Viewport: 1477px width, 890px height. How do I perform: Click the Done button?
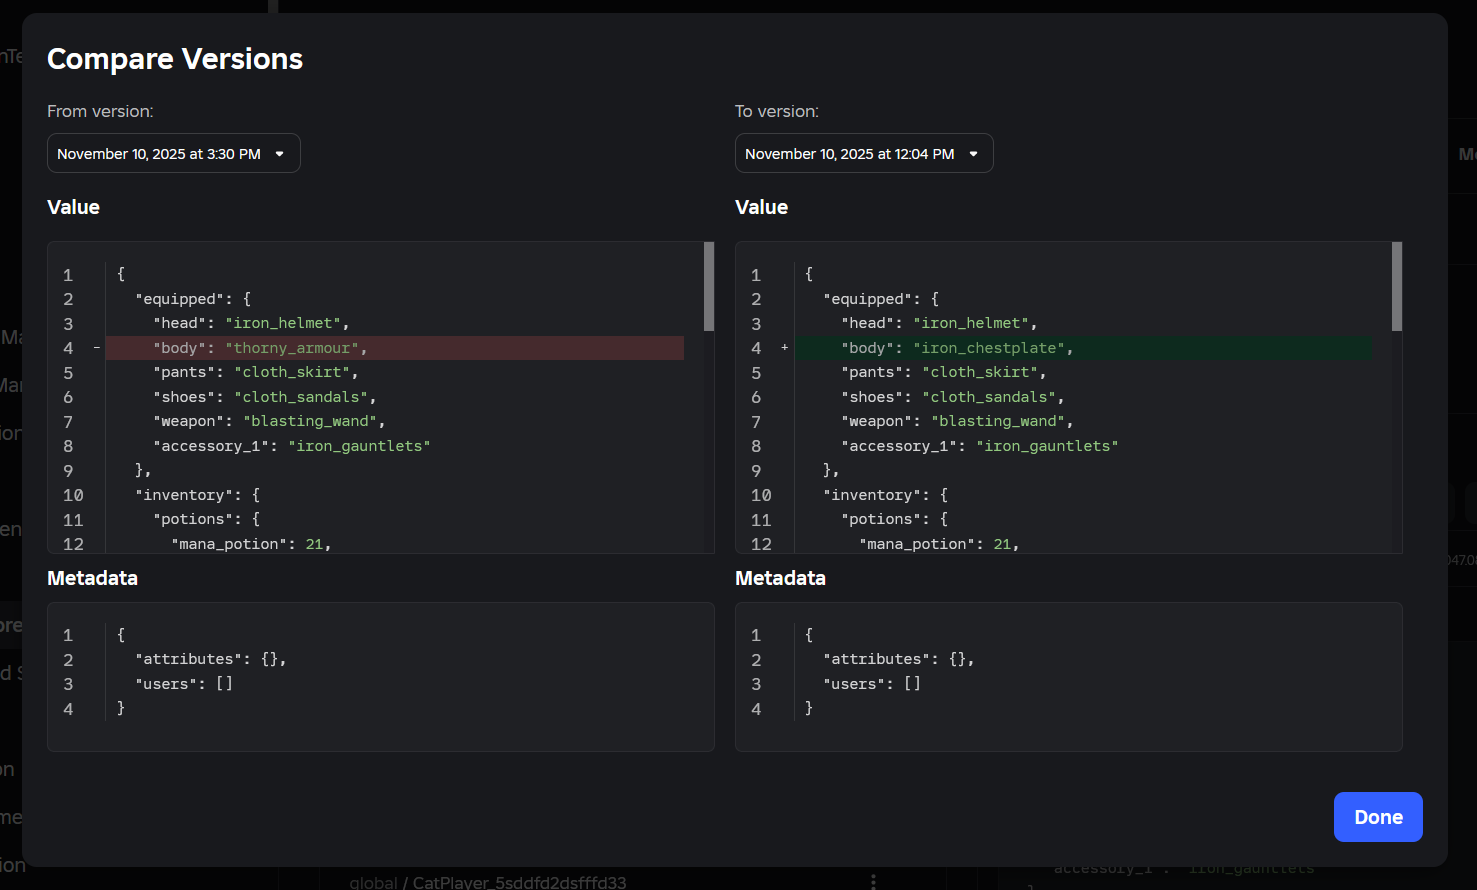(x=1378, y=817)
